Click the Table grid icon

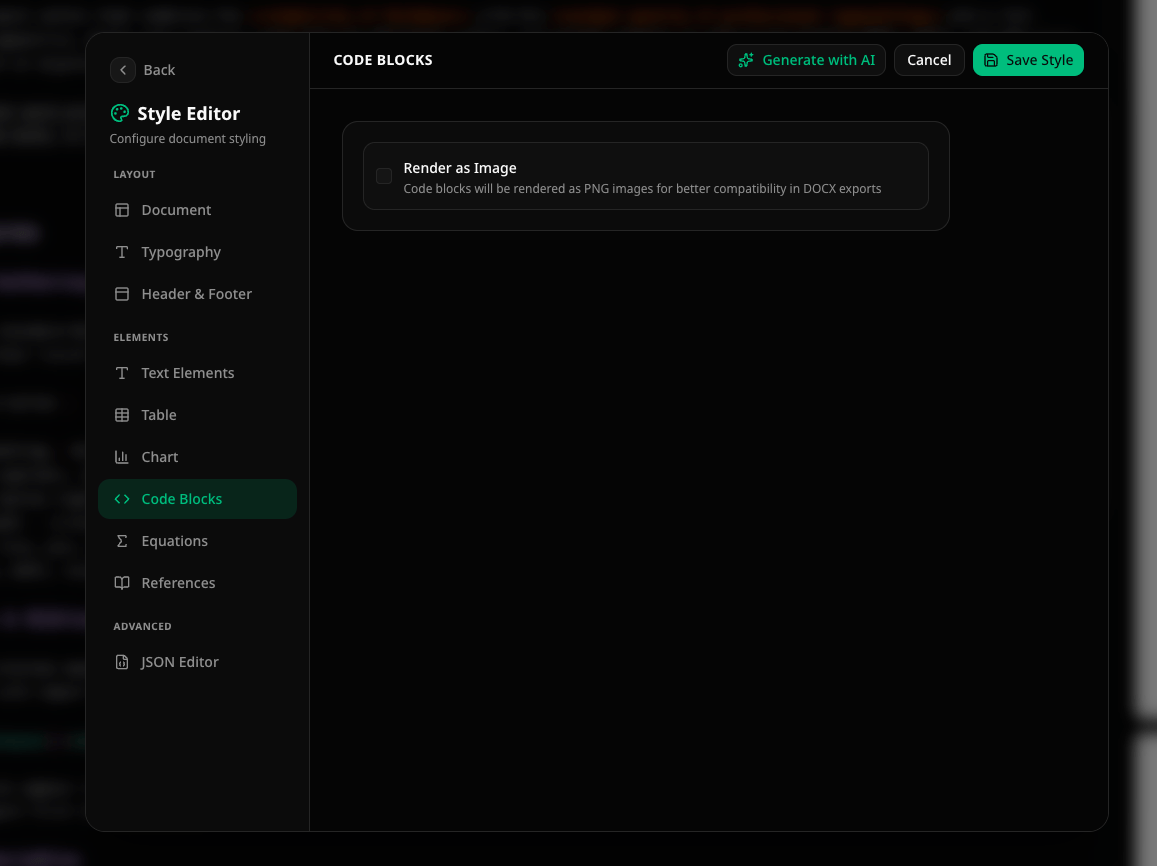[x=122, y=415]
